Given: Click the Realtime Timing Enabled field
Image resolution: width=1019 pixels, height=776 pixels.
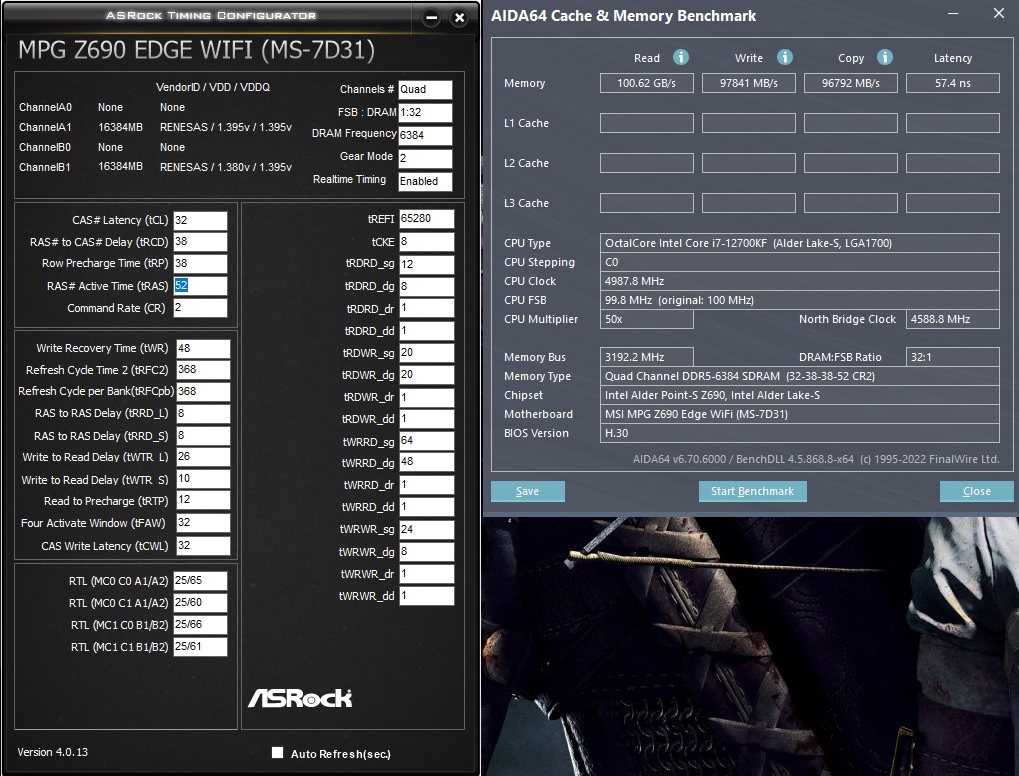Looking at the screenshot, I should pyautogui.click(x=425, y=181).
